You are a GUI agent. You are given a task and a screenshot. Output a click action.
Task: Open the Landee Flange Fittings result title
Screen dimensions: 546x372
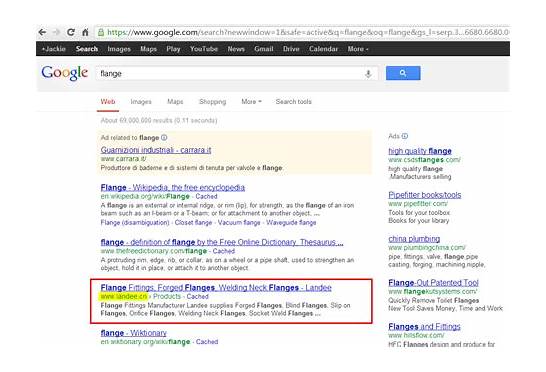(216, 288)
